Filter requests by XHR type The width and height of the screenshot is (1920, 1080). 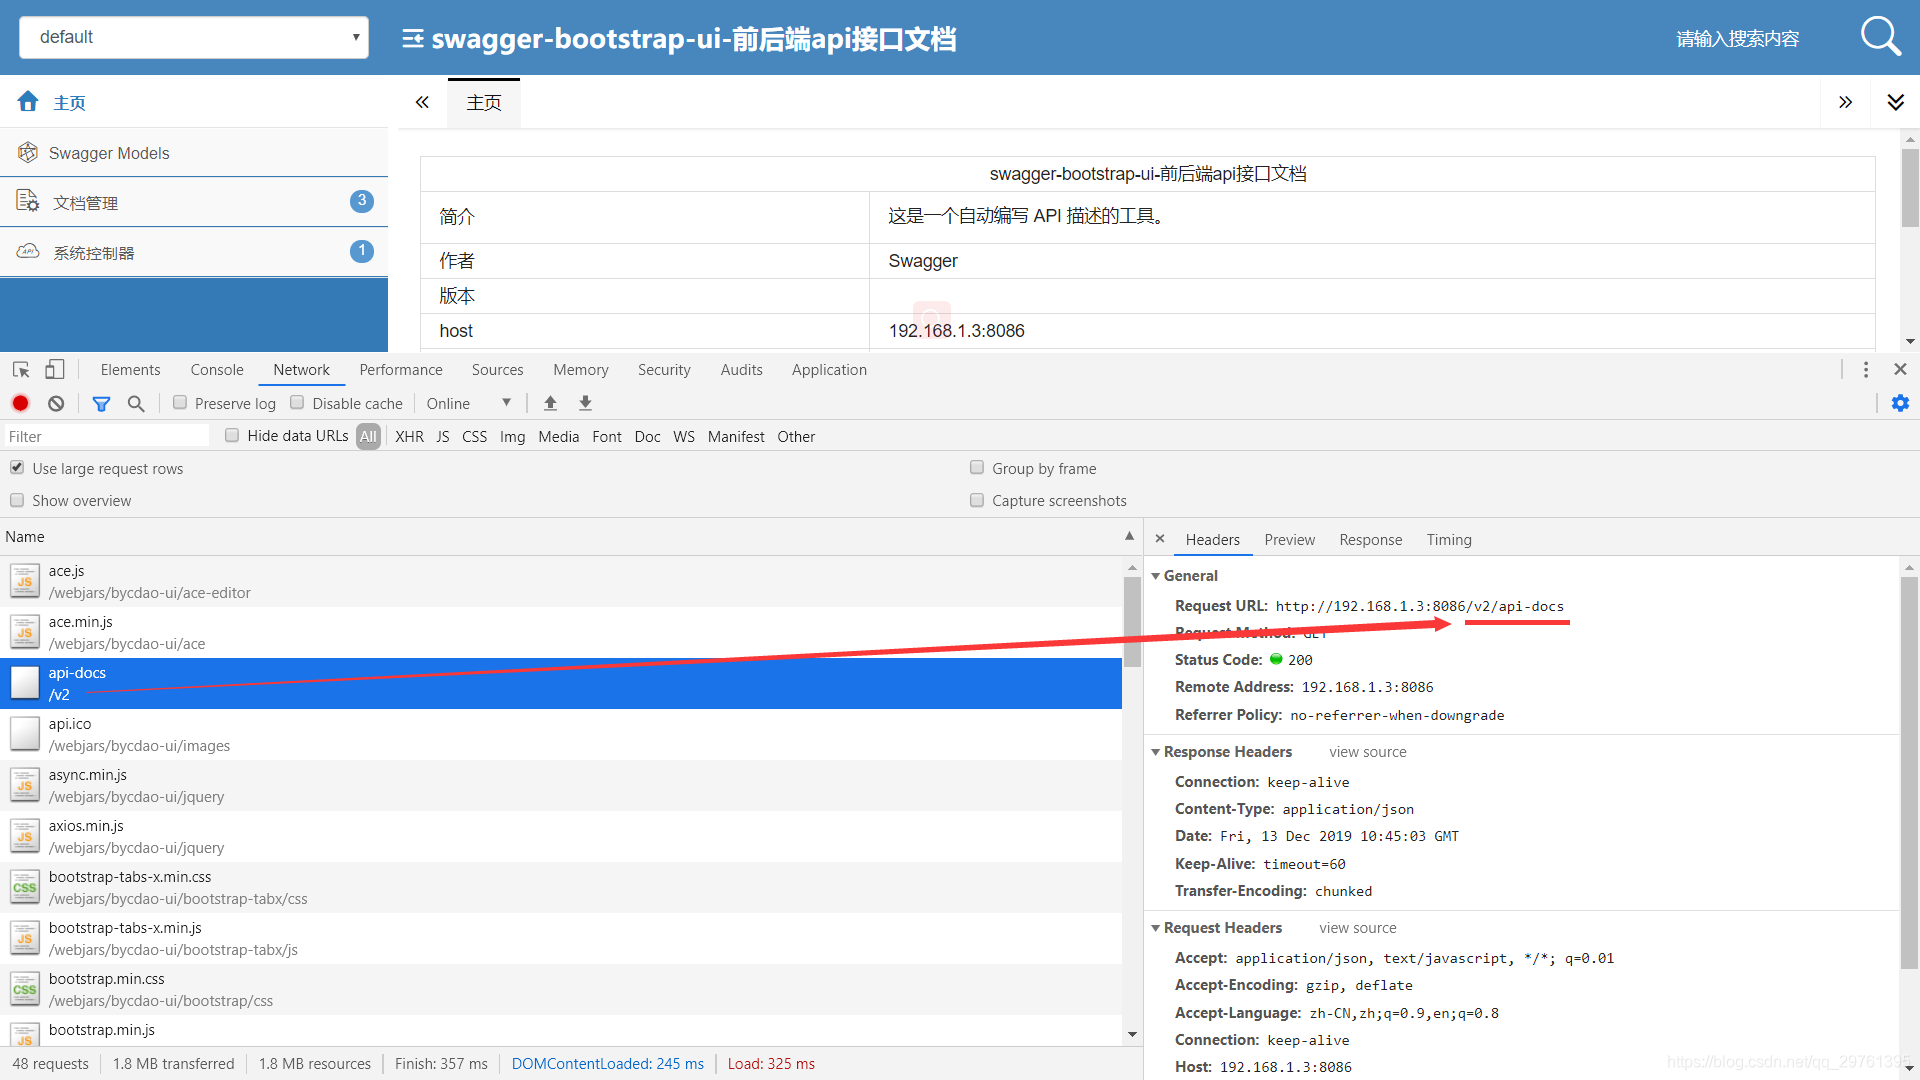(x=409, y=437)
